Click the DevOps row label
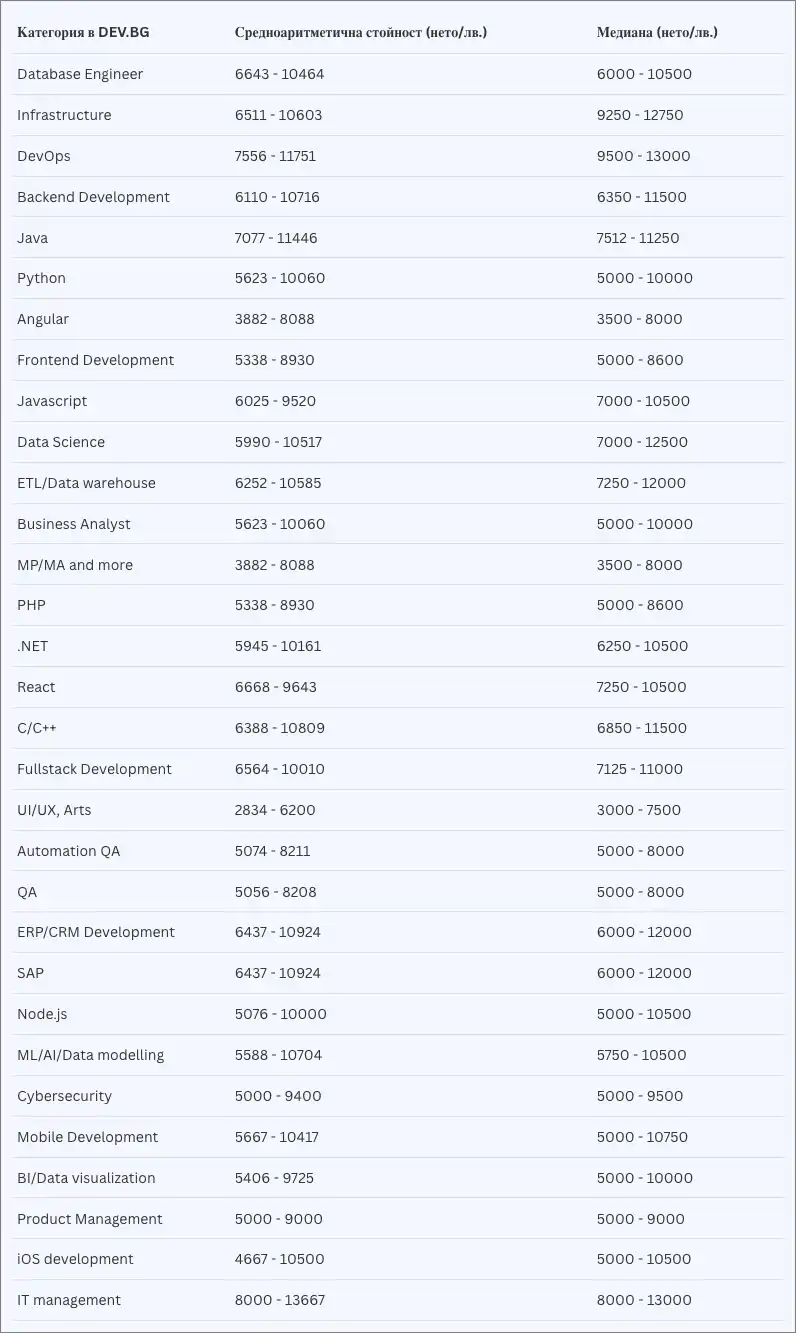 coord(44,156)
